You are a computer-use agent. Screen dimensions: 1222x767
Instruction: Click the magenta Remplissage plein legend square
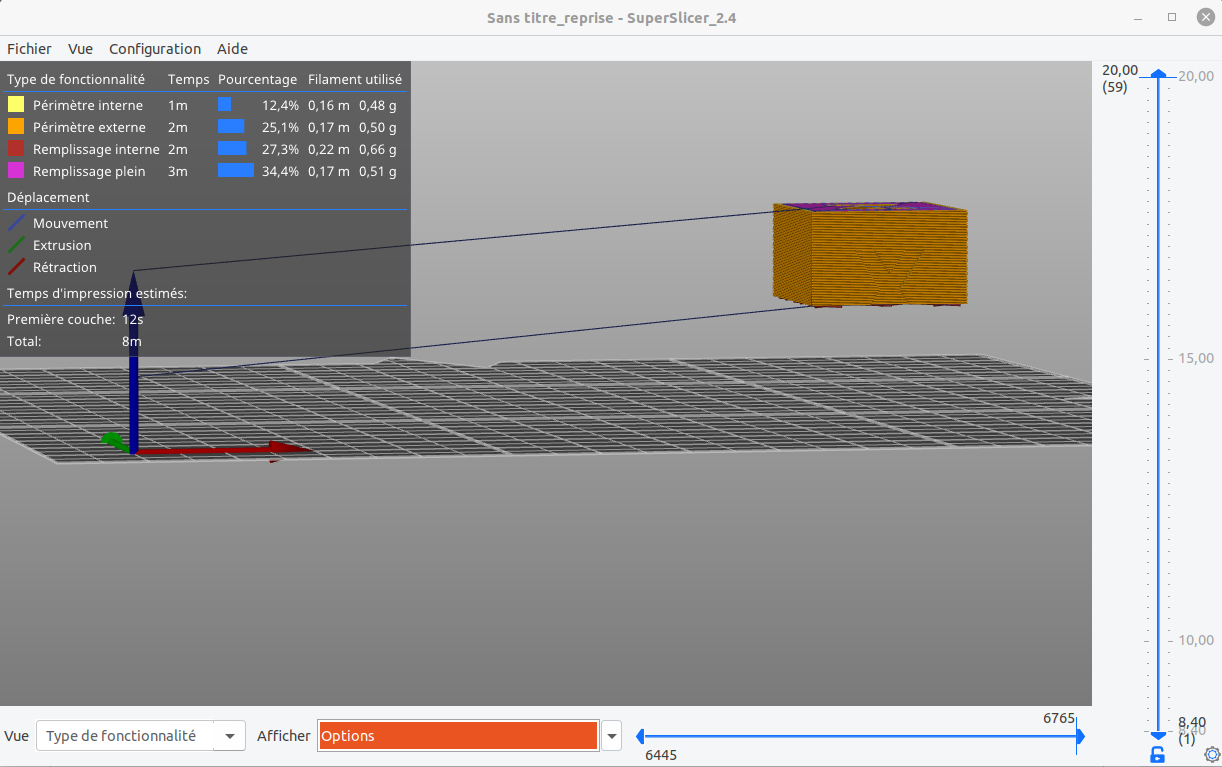point(16,171)
